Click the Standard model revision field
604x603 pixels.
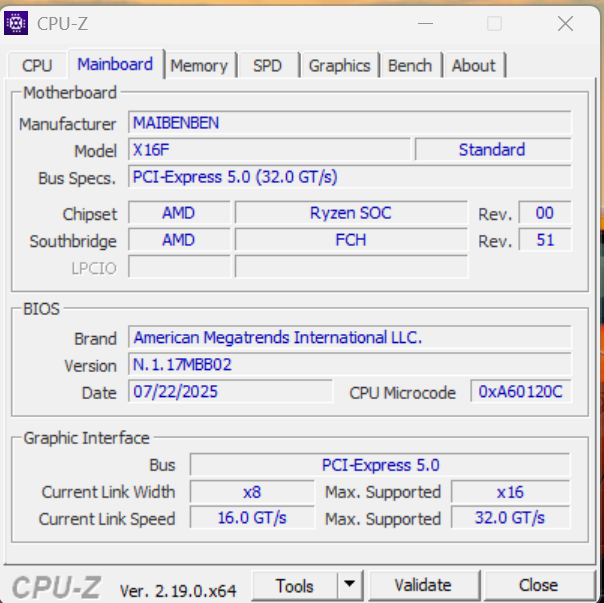coord(492,149)
